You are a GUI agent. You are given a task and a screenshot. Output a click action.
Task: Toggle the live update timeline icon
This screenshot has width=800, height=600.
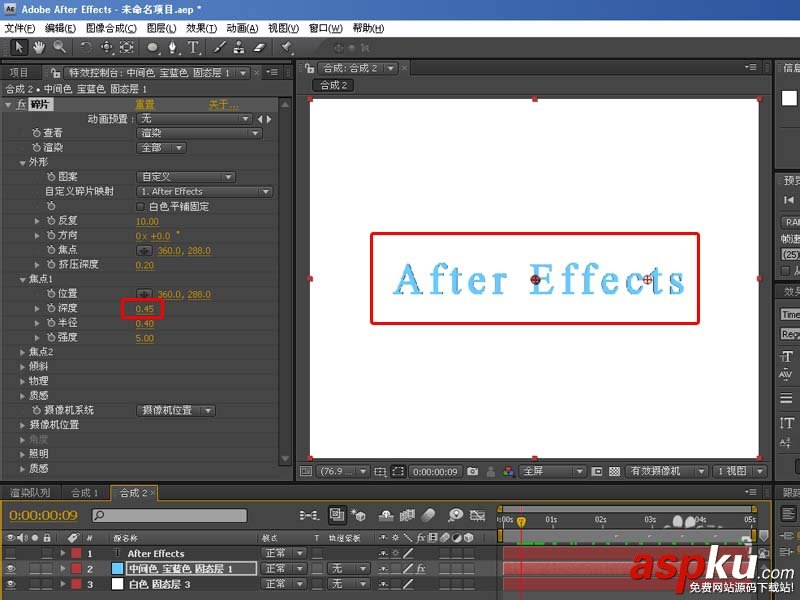(x=336, y=515)
